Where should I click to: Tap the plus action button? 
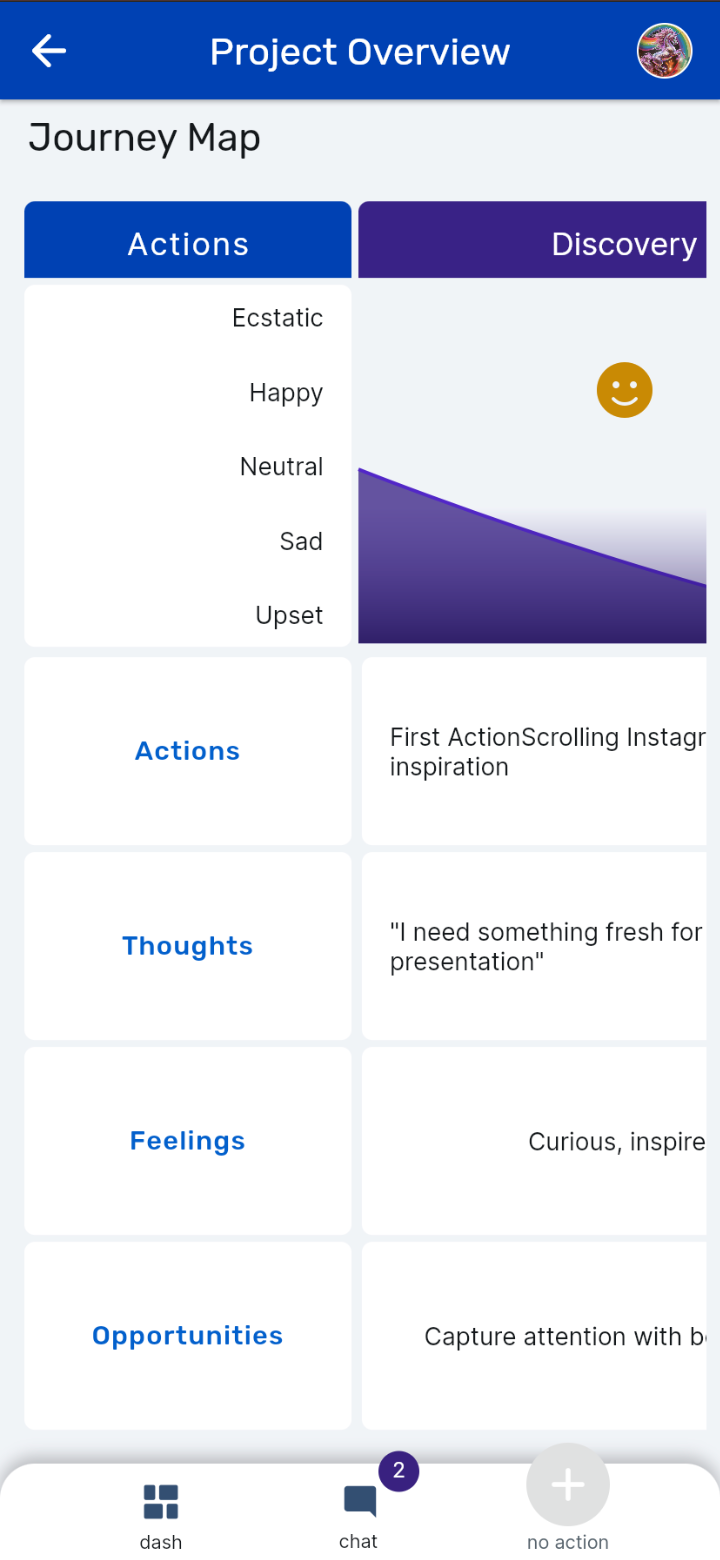pyautogui.click(x=567, y=1485)
